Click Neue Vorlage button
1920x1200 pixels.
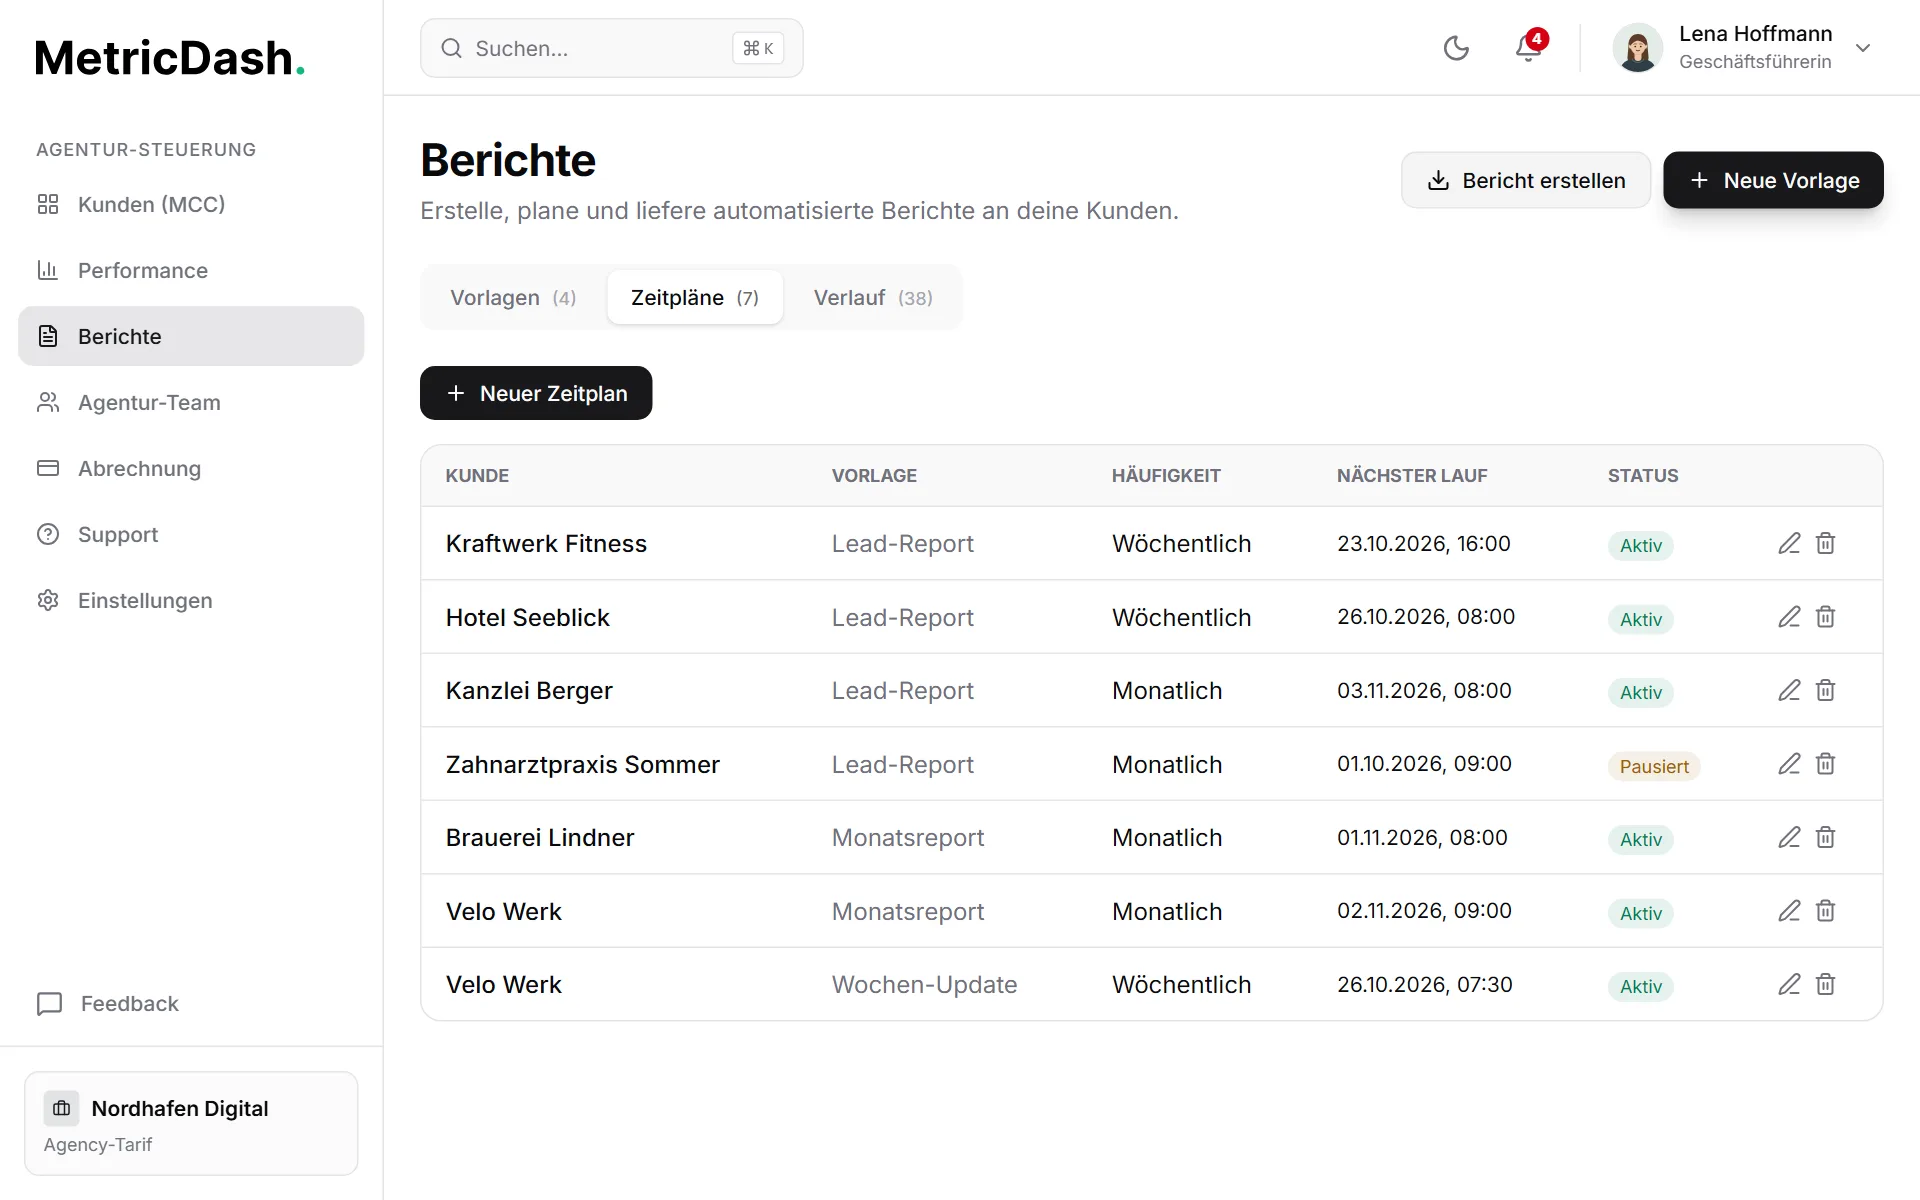point(1773,180)
